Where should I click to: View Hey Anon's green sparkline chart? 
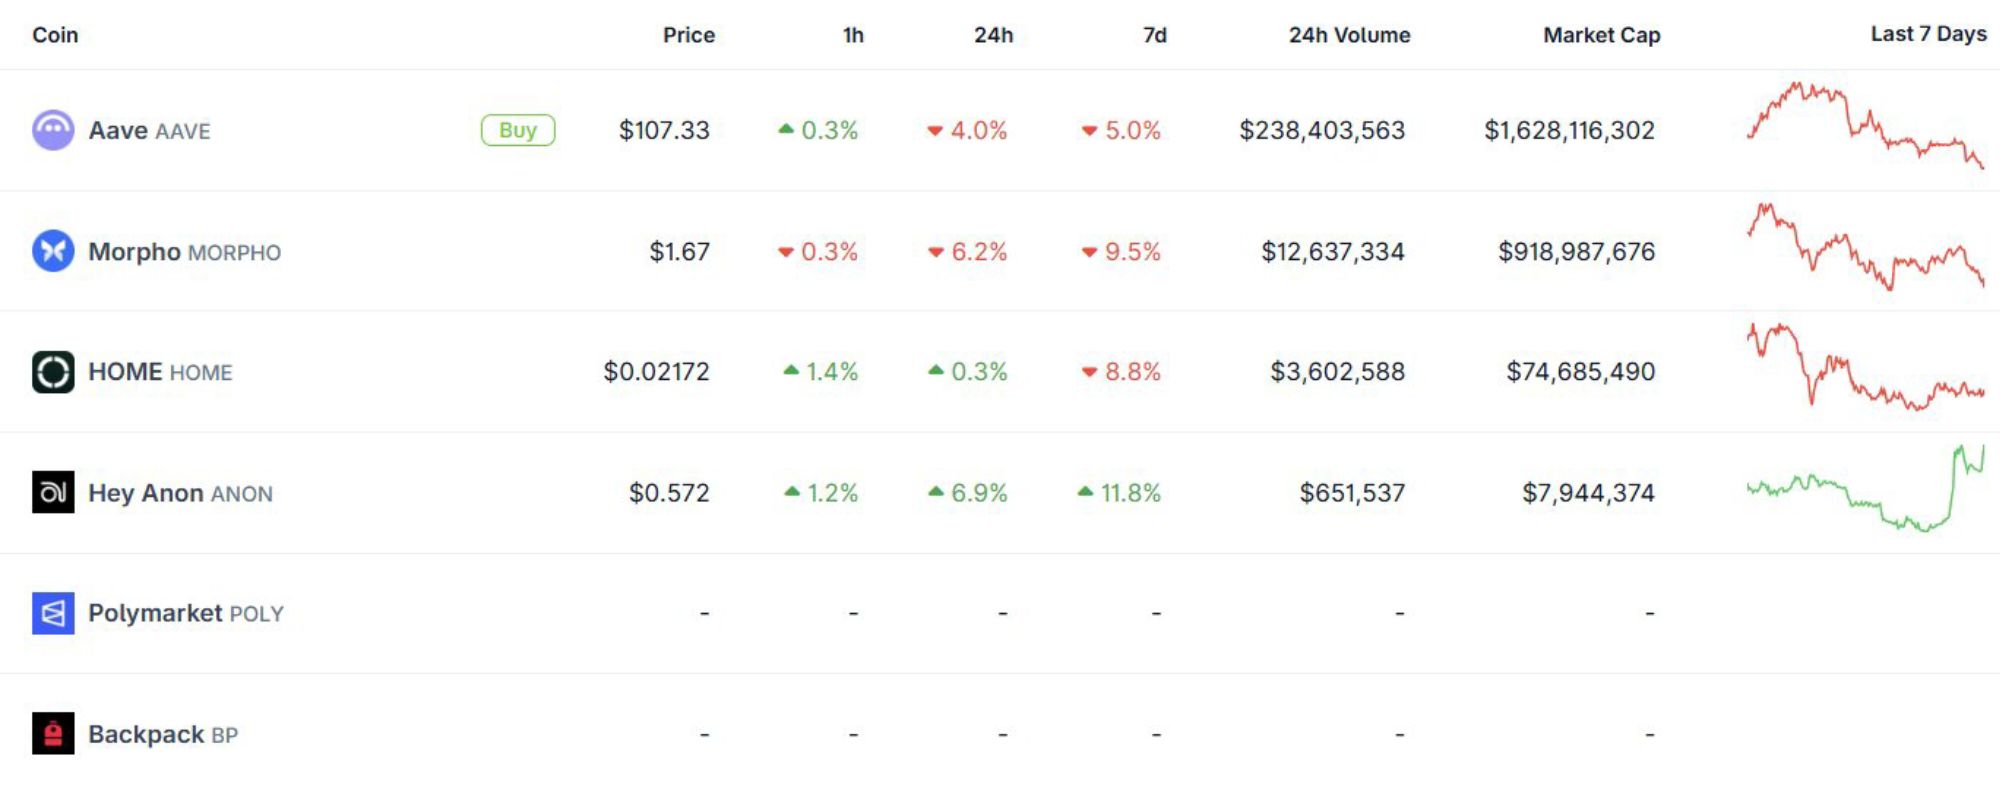[1865, 489]
